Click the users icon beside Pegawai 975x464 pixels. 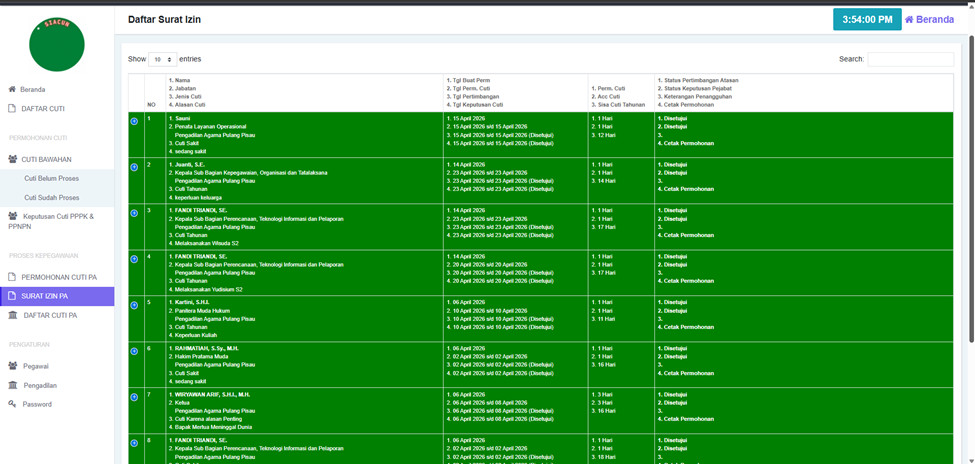[12, 366]
